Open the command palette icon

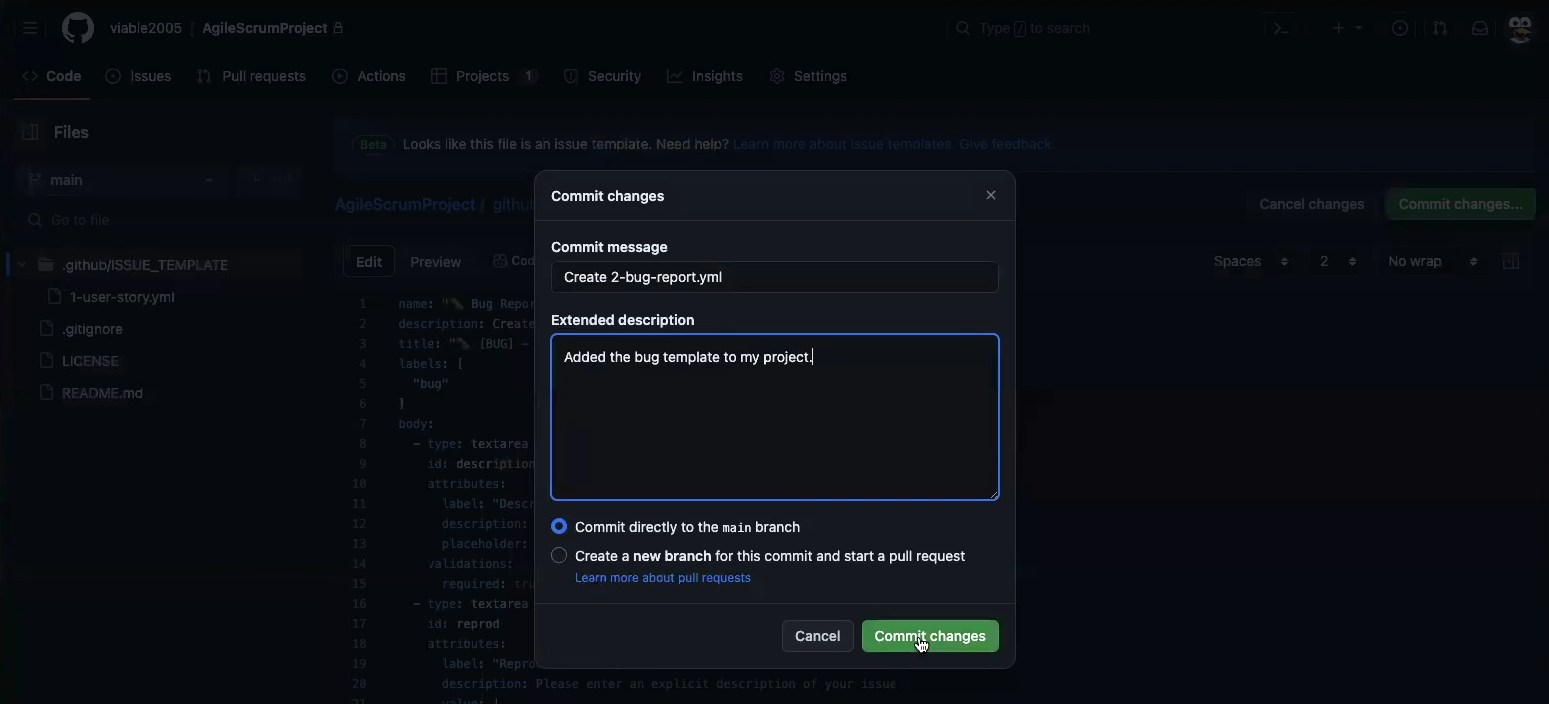1280,28
